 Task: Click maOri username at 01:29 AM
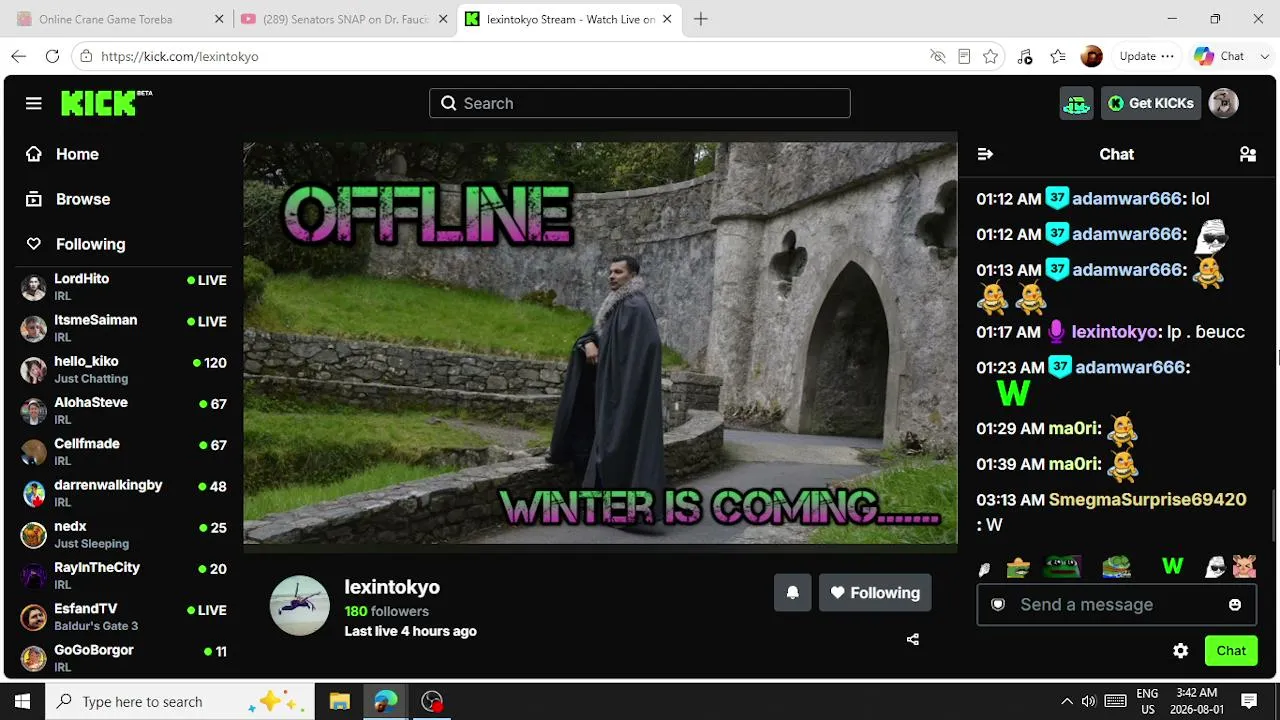(x=1072, y=428)
